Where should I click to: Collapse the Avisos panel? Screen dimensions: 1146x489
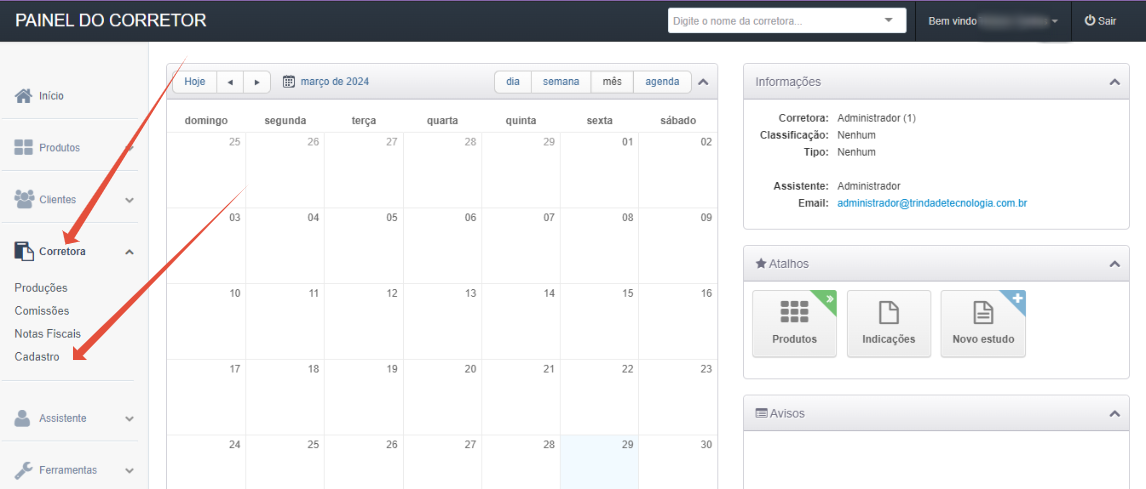point(1114,414)
